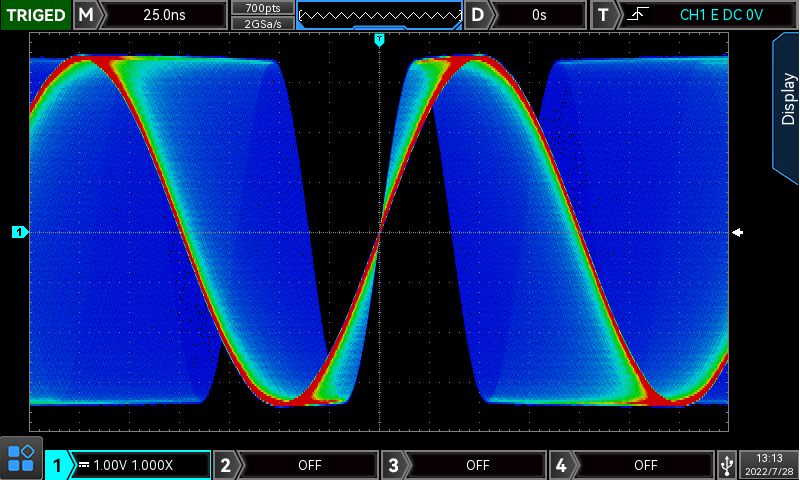Click the trigger level arrow on right edge

click(738, 232)
